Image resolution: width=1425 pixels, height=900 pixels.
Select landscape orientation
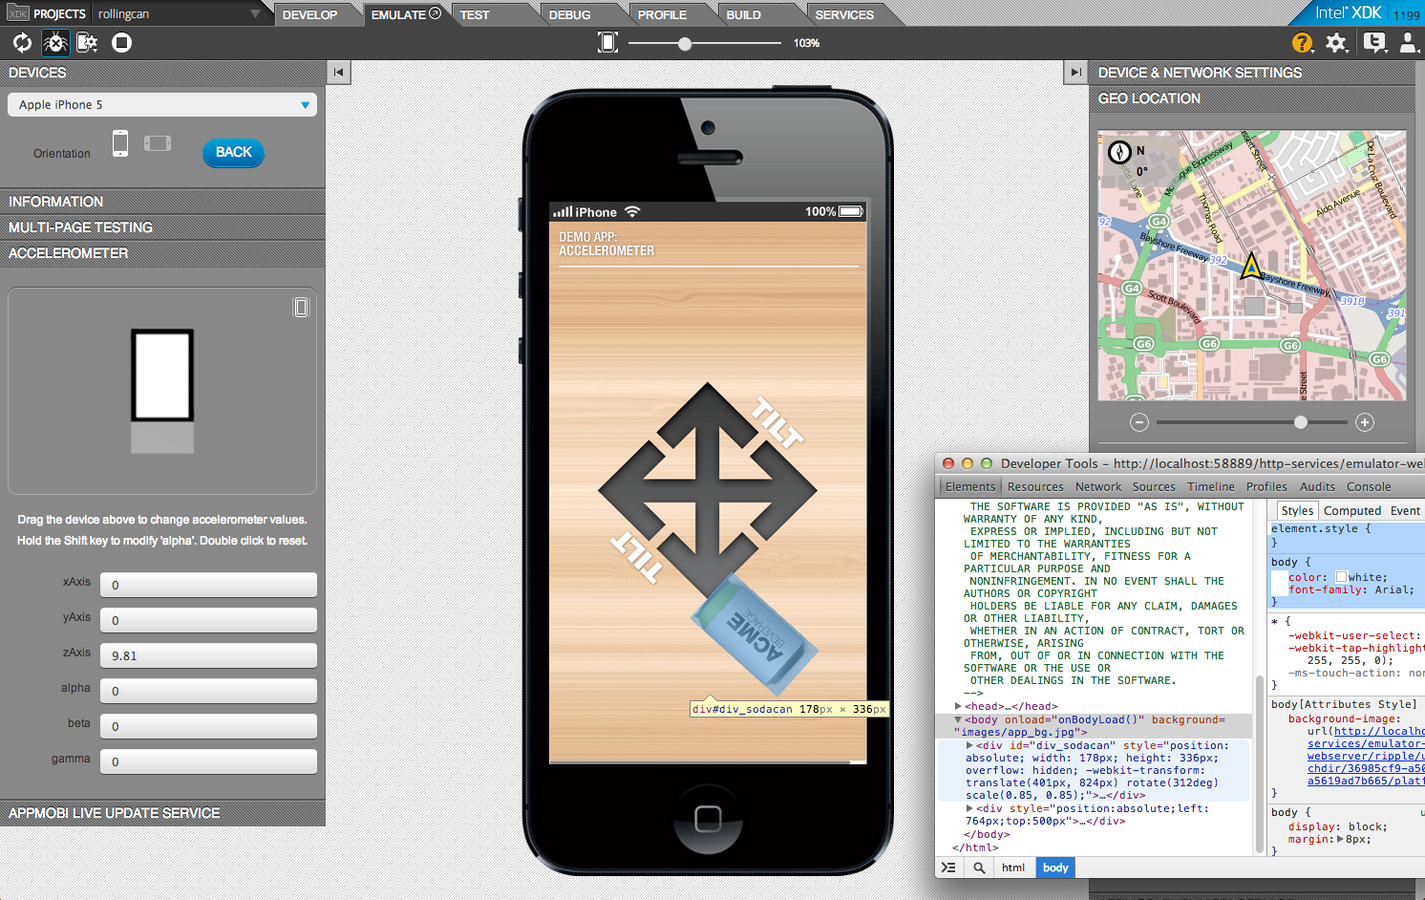pos(157,143)
